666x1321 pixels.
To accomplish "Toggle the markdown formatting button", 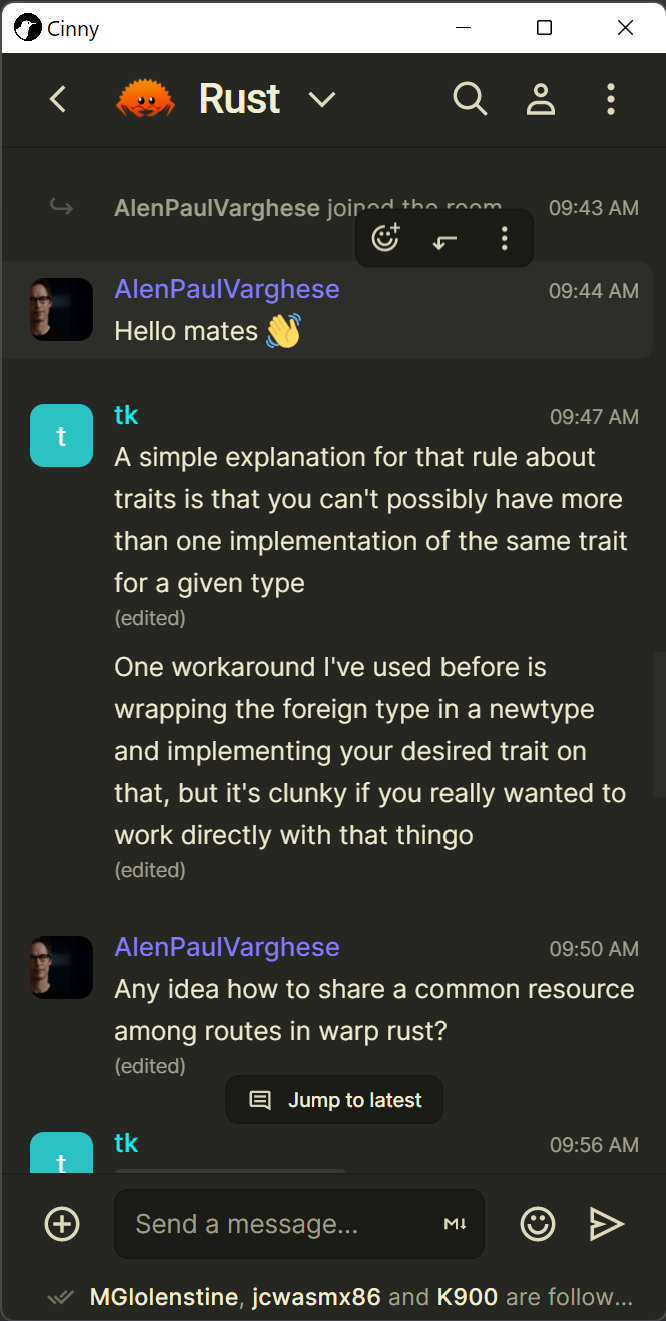I will point(455,1224).
